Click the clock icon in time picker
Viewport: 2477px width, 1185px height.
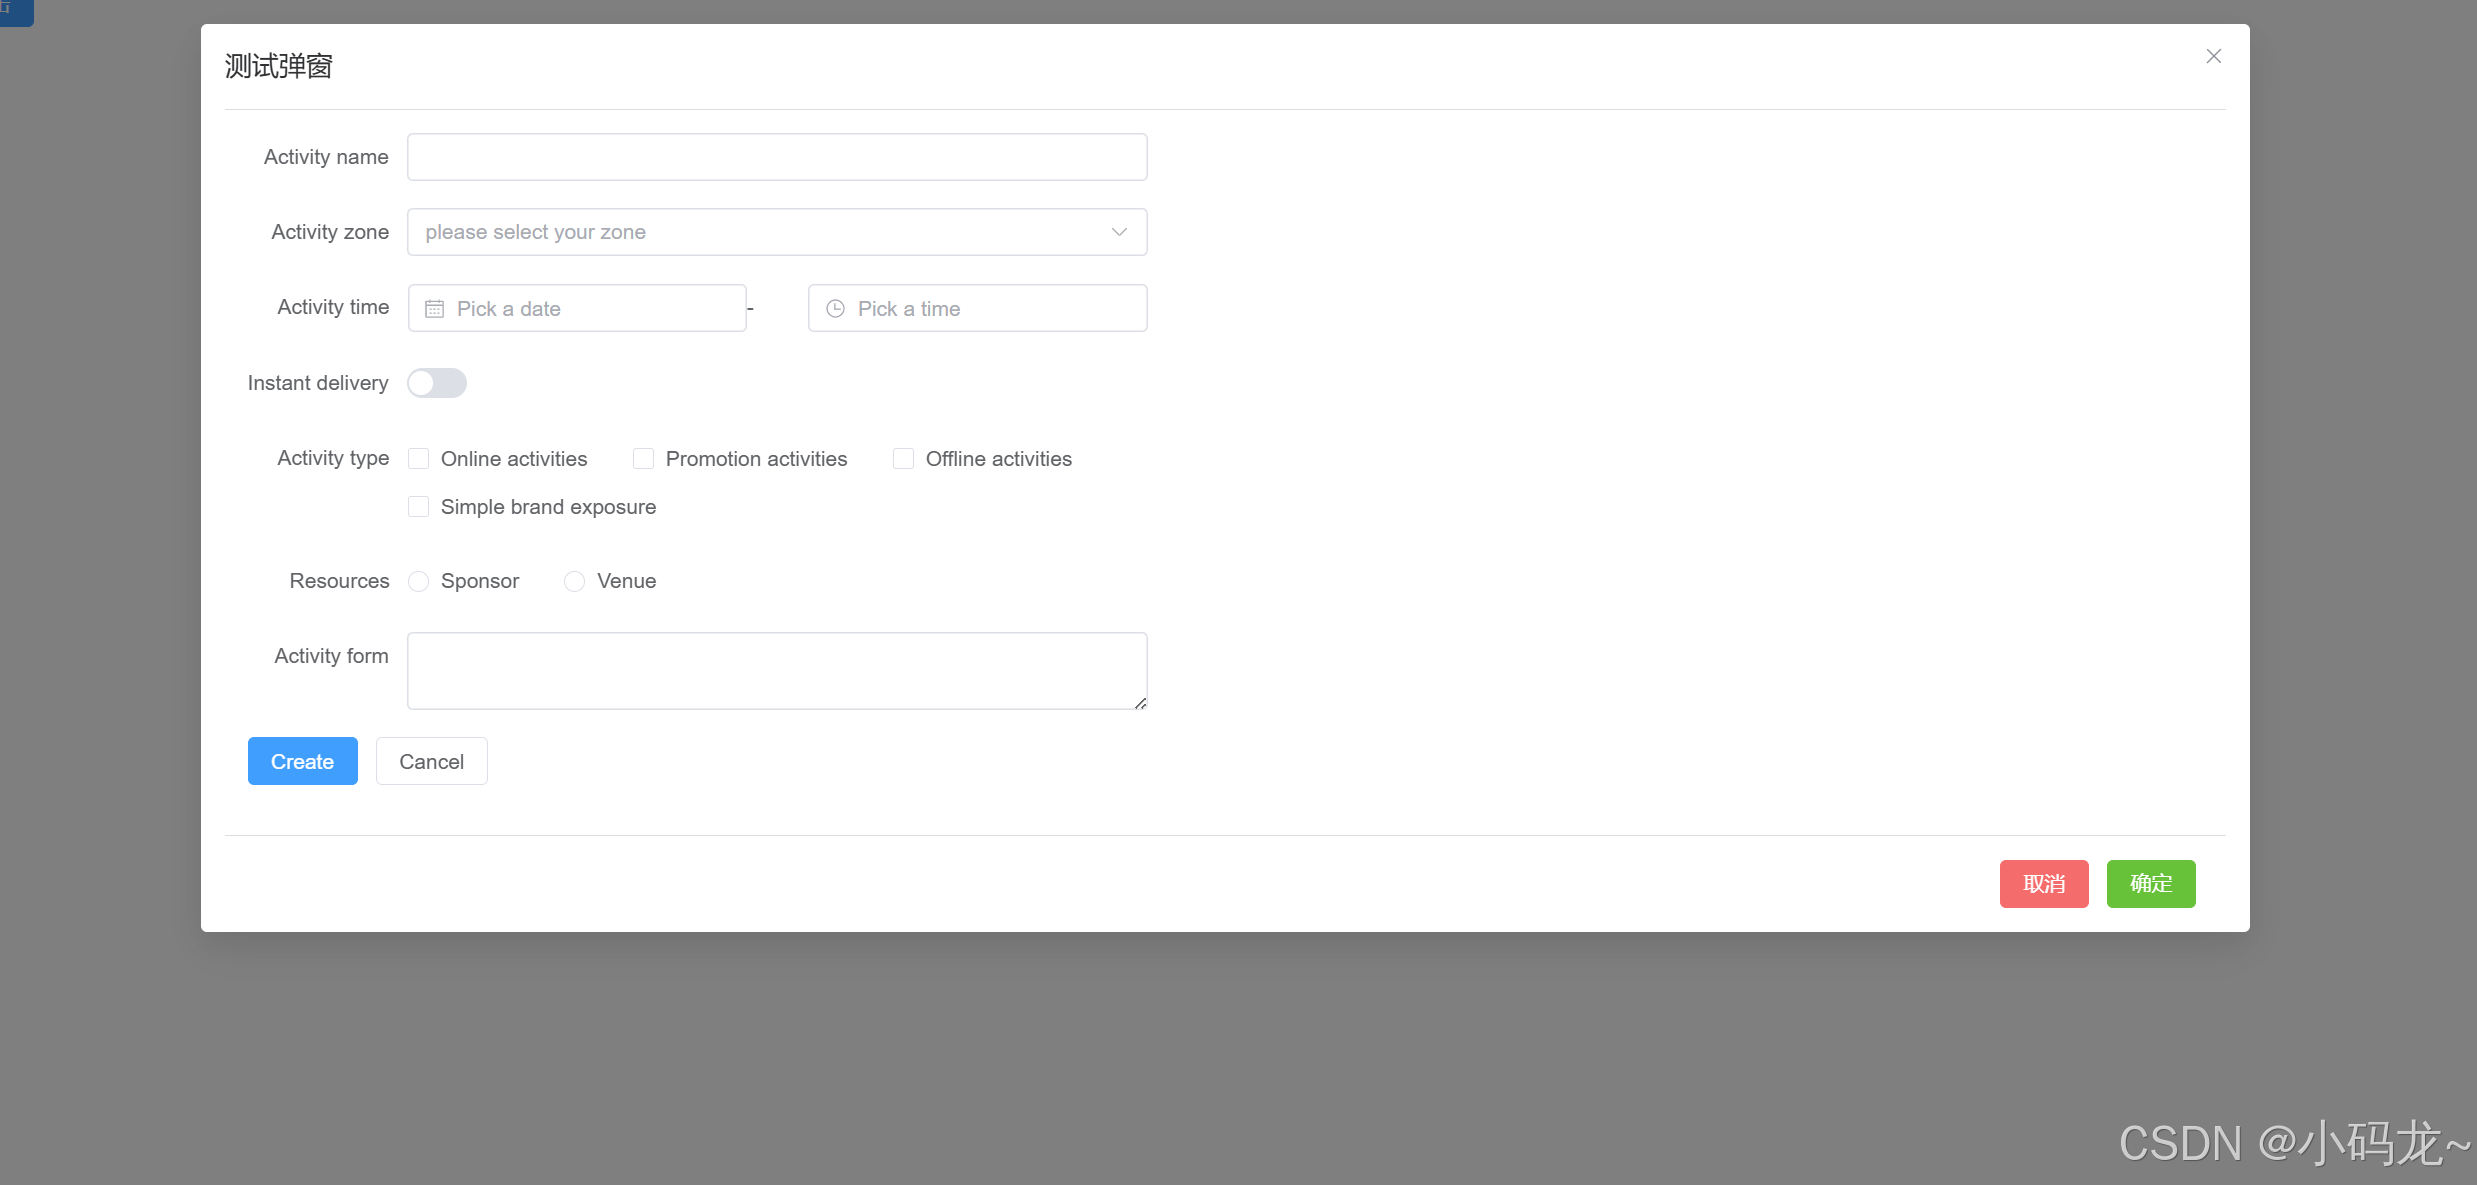pos(835,309)
